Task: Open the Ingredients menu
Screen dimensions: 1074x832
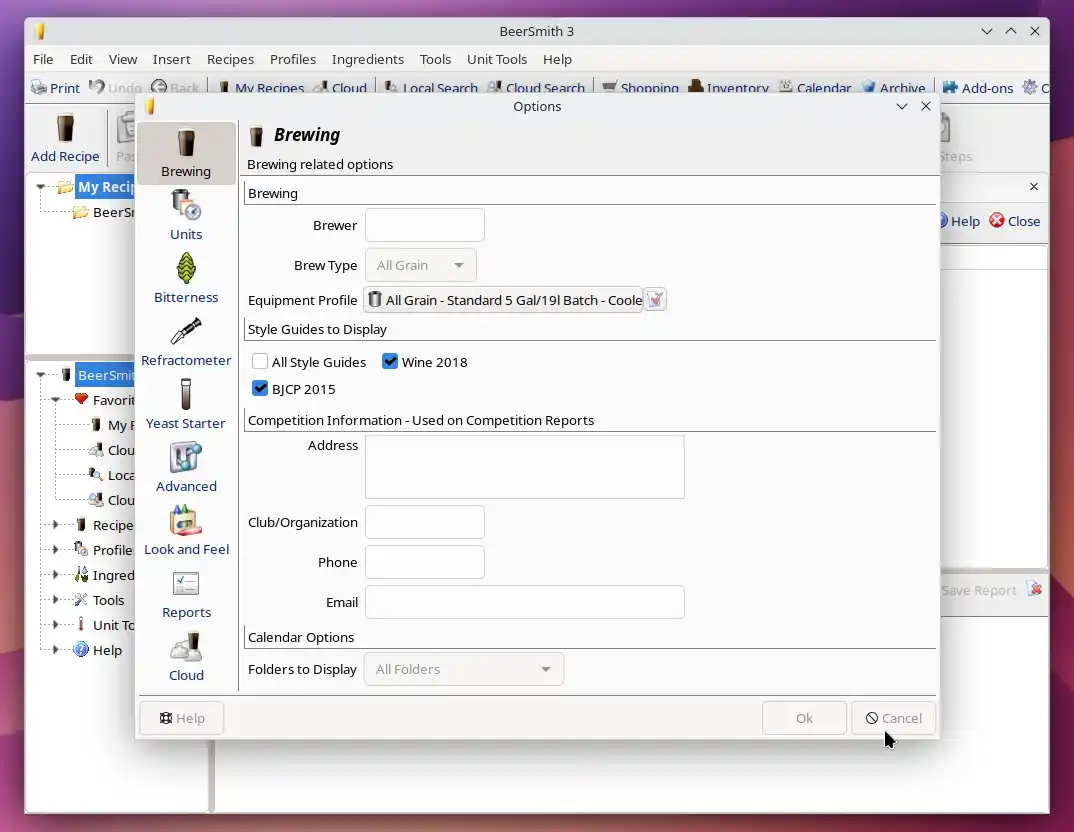Action: [x=368, y=60]
